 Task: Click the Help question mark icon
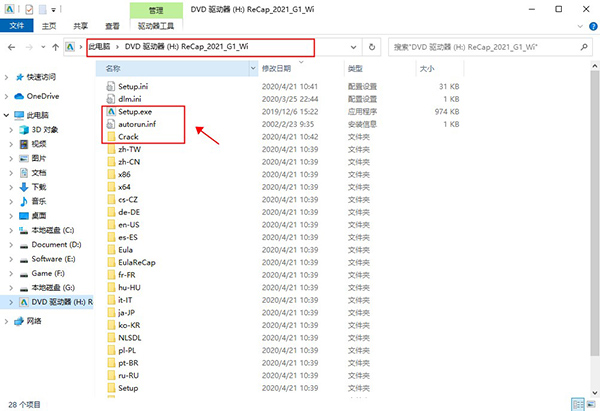593,26
